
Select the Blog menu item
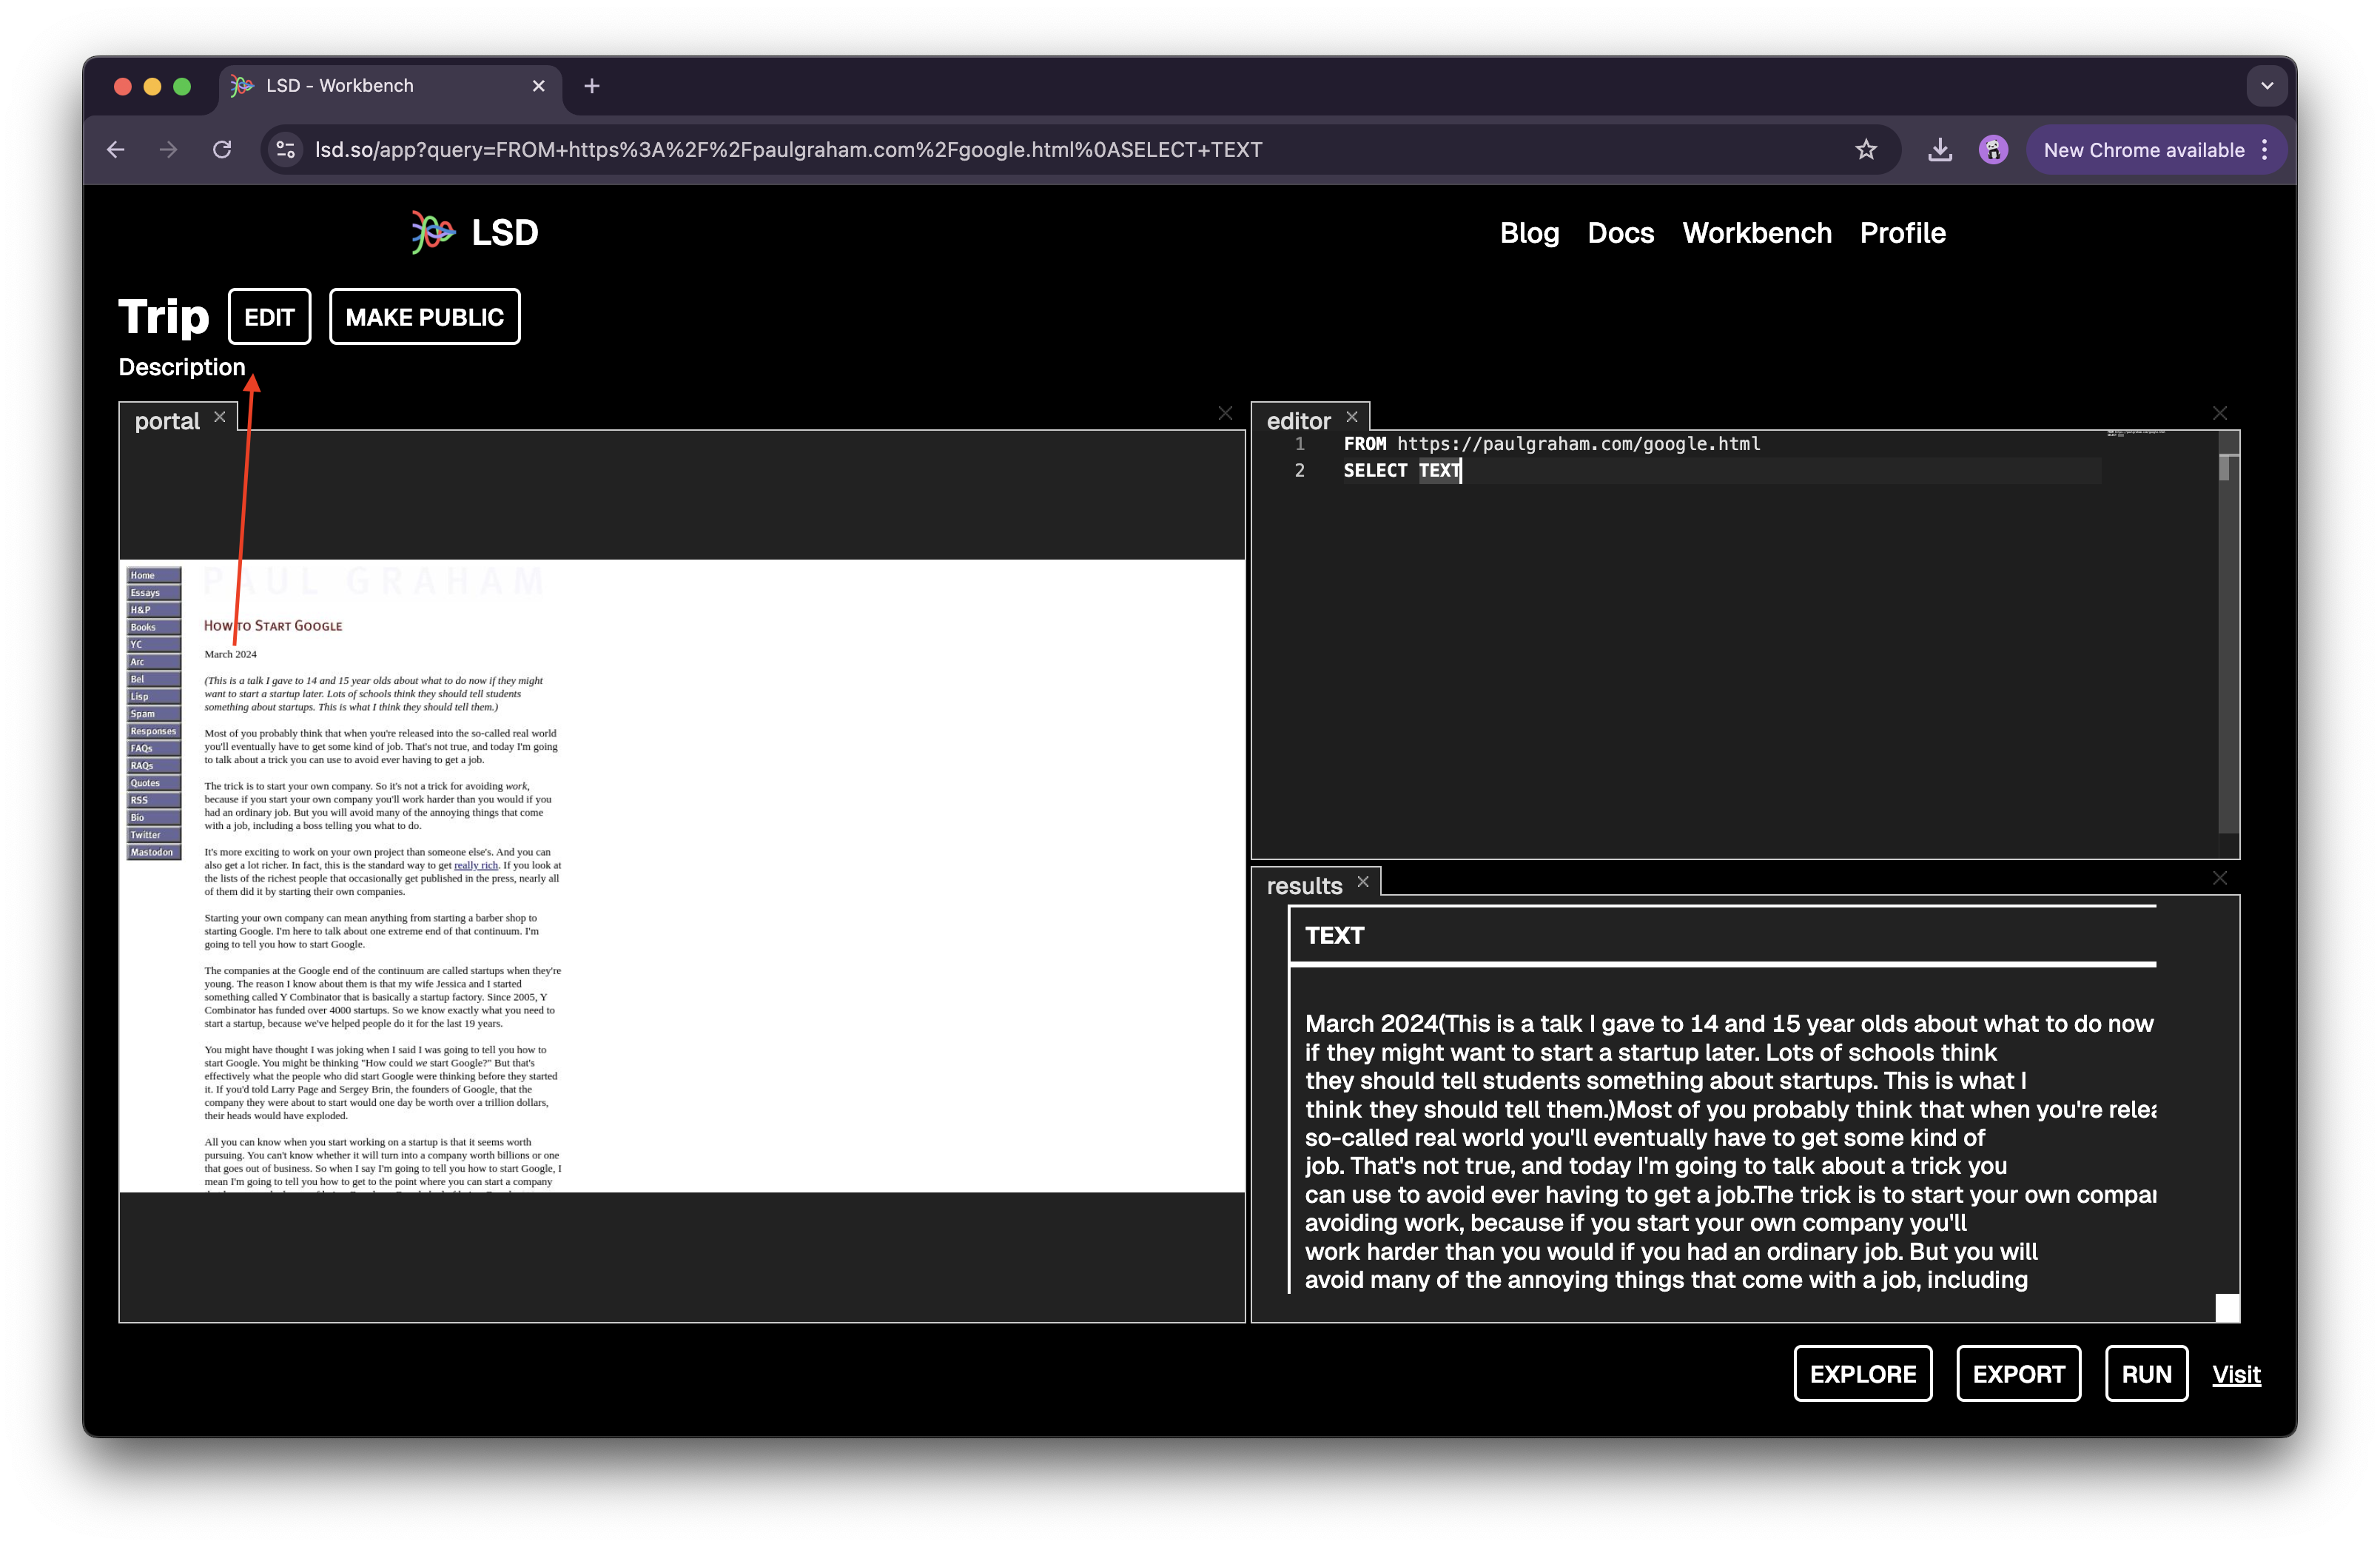1530,232
